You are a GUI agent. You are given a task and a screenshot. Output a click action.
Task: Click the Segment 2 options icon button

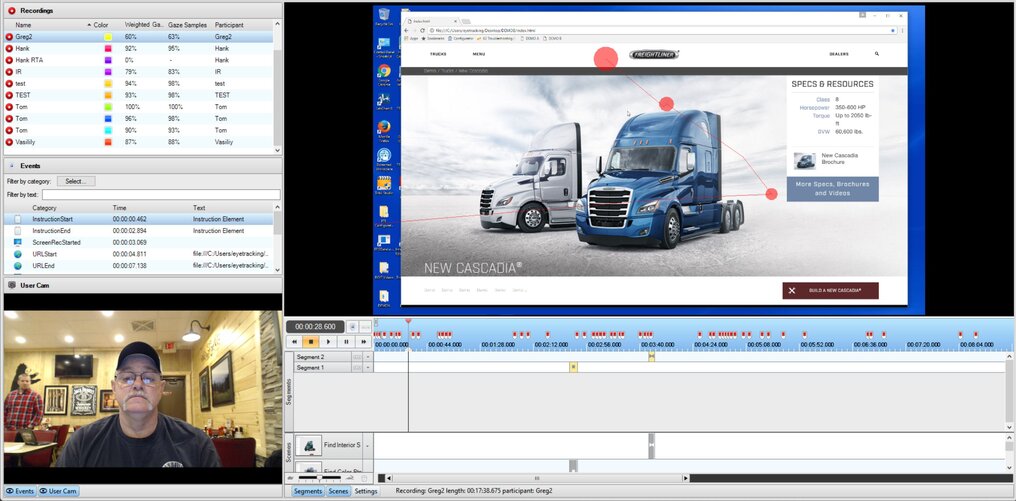tap(356, 357)
